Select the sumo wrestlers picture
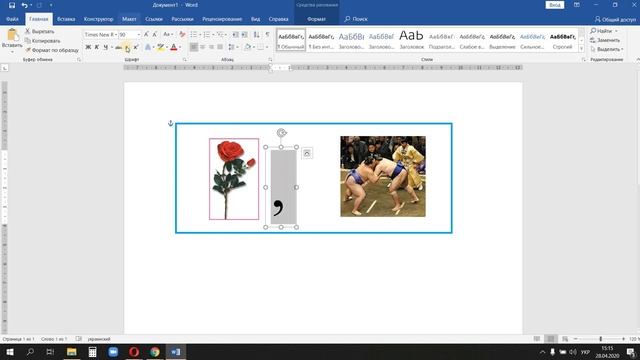The height and width of the screenshot is (360, 640). [x=383, y=176]
